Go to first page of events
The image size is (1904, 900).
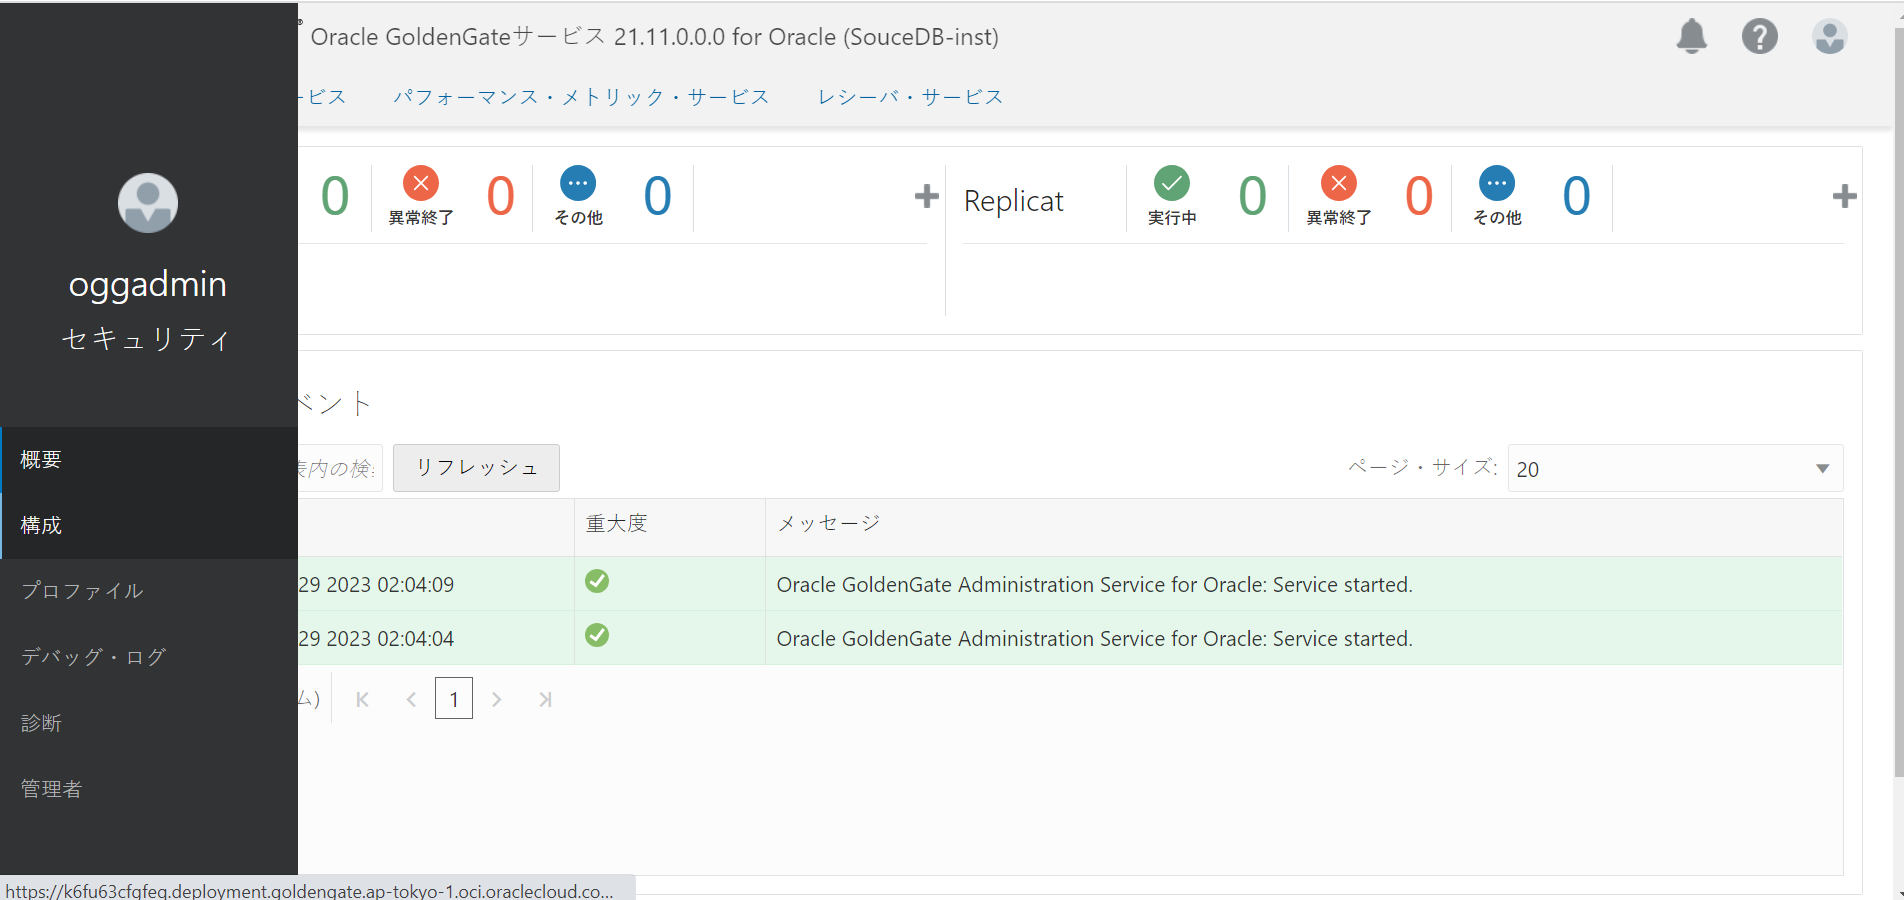click(x=363, y=699)
